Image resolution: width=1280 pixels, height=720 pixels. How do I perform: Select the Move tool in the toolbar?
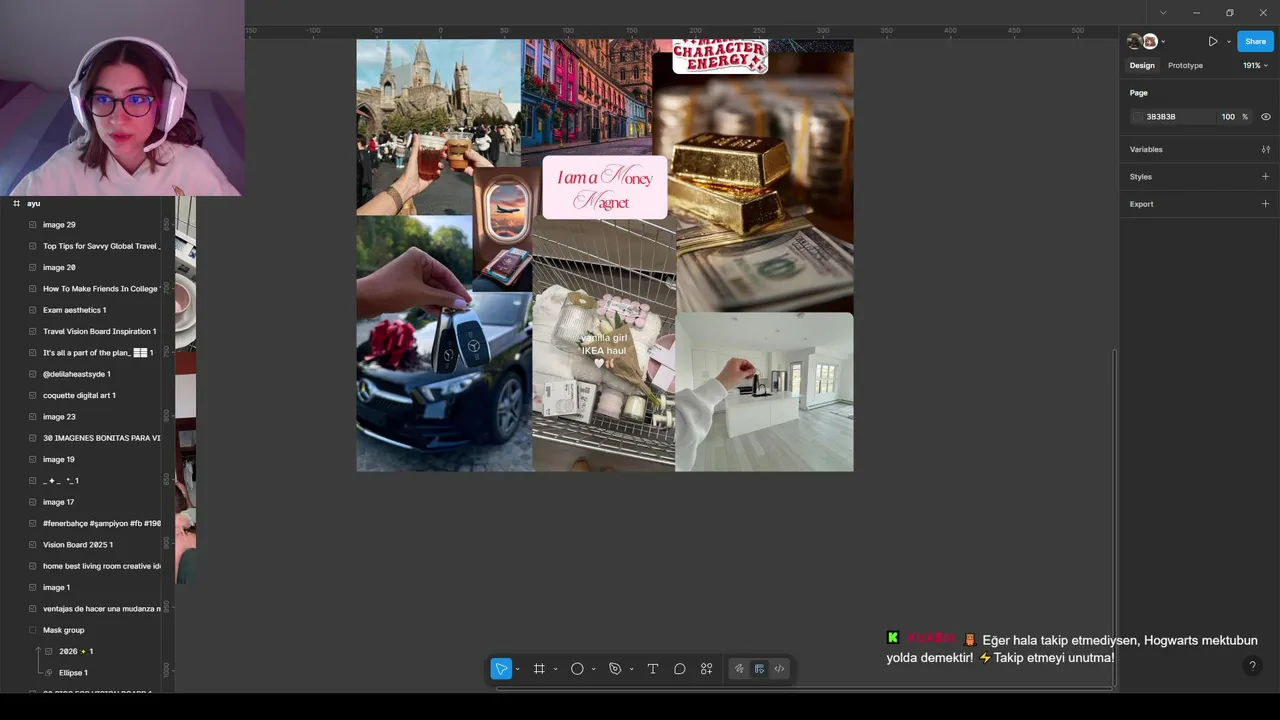pos(501,669)
